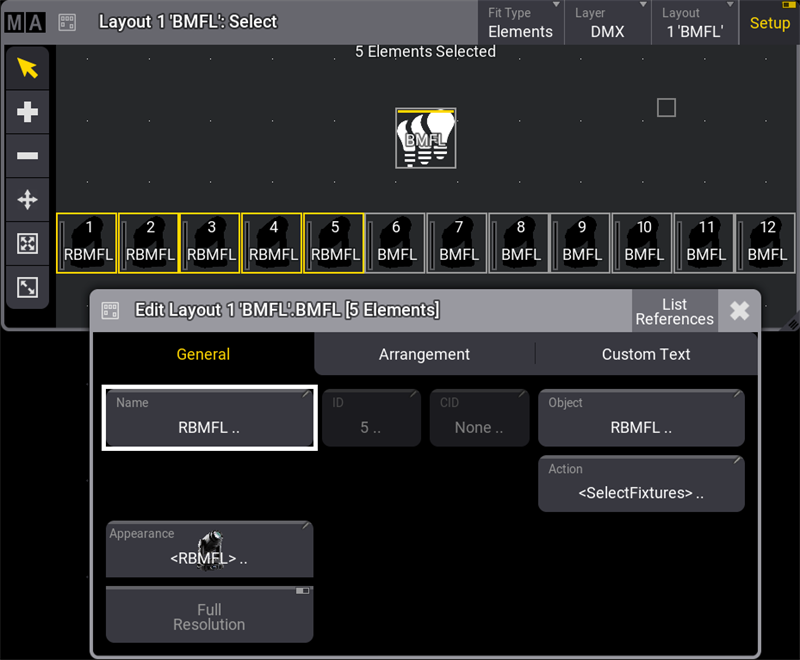Select the four-way move tool
Viewport: 800px width, 660px height.
click(28, 200)
